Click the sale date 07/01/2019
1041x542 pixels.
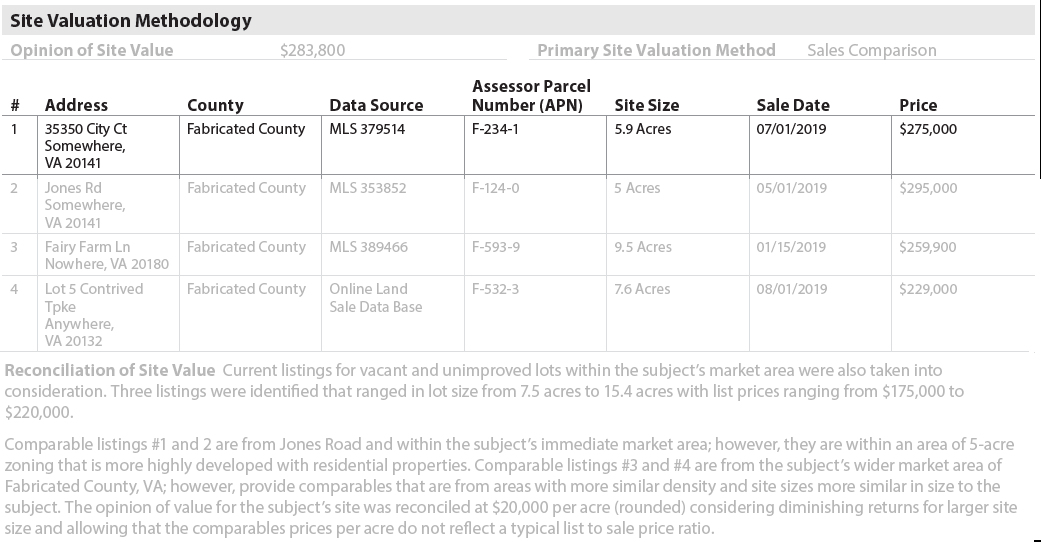pos(791,129)
